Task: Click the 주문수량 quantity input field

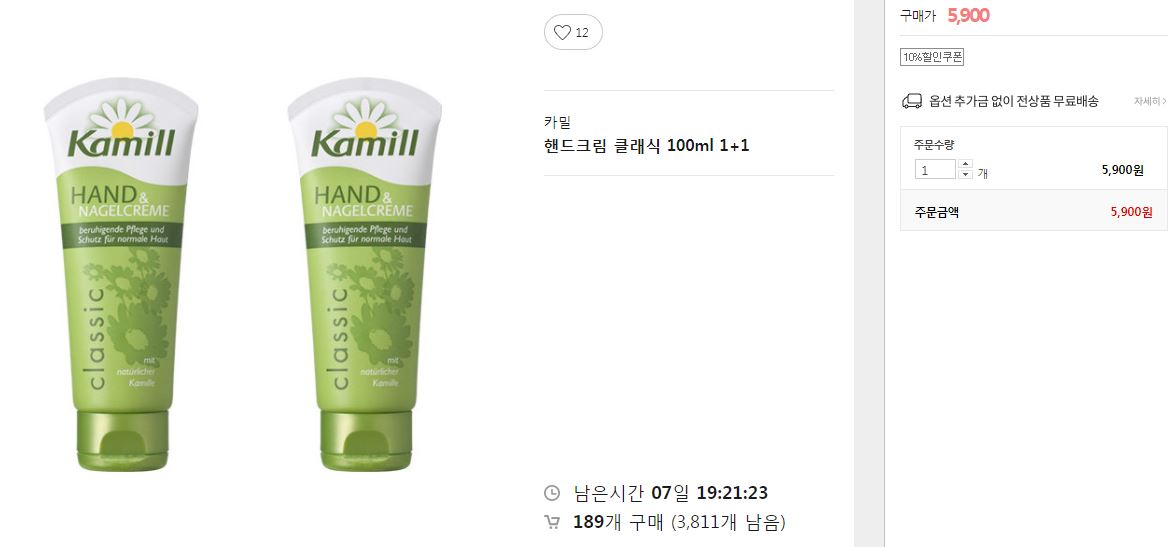Action: (x=934, y=170)
